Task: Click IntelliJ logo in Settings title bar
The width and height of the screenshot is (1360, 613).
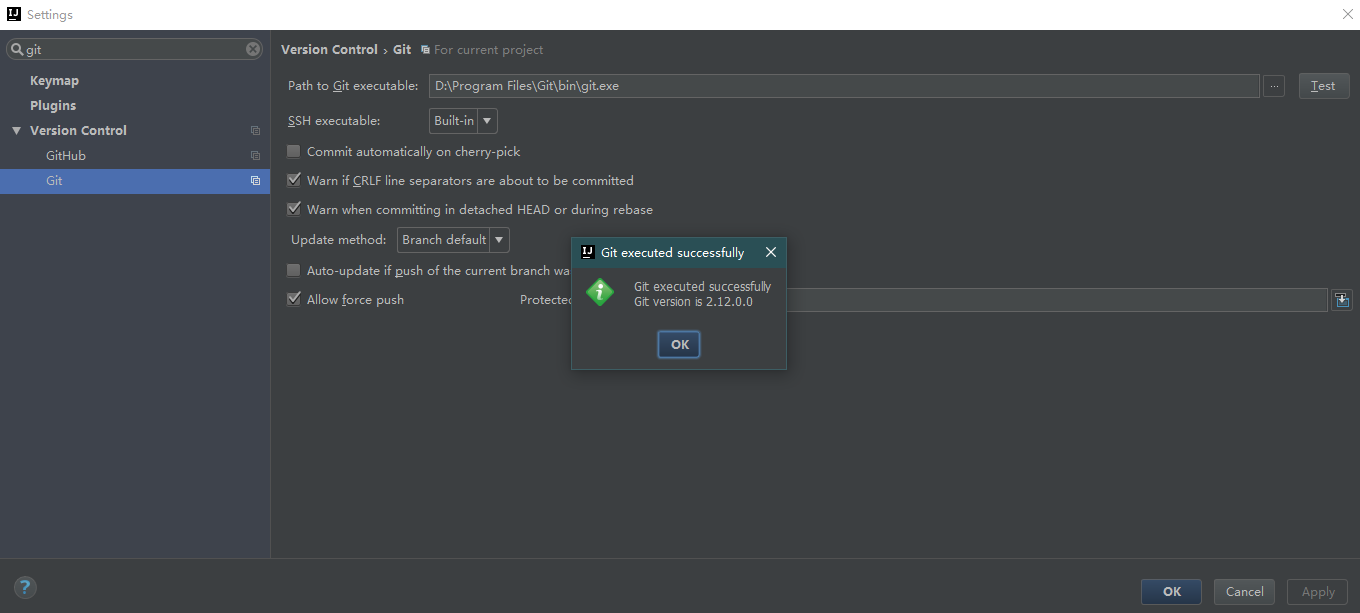Action: click(13, 14)
